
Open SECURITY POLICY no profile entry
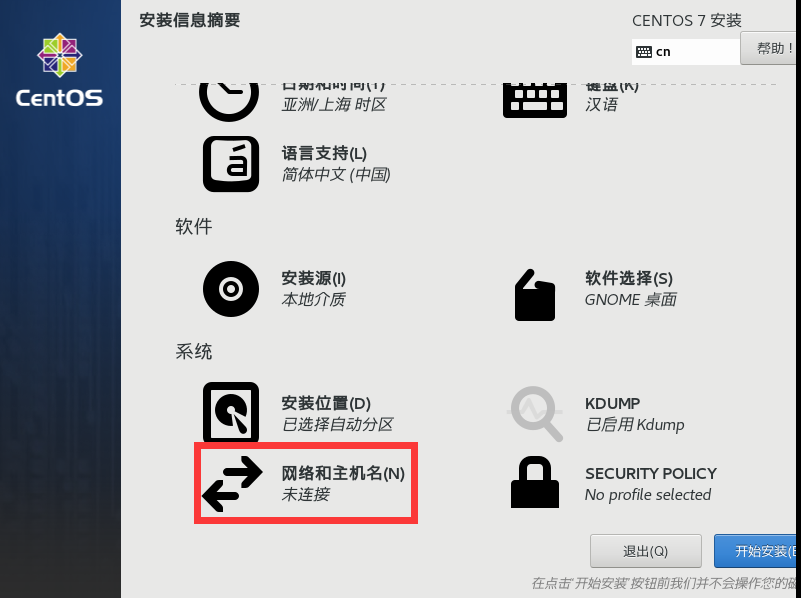coord(651,484)
